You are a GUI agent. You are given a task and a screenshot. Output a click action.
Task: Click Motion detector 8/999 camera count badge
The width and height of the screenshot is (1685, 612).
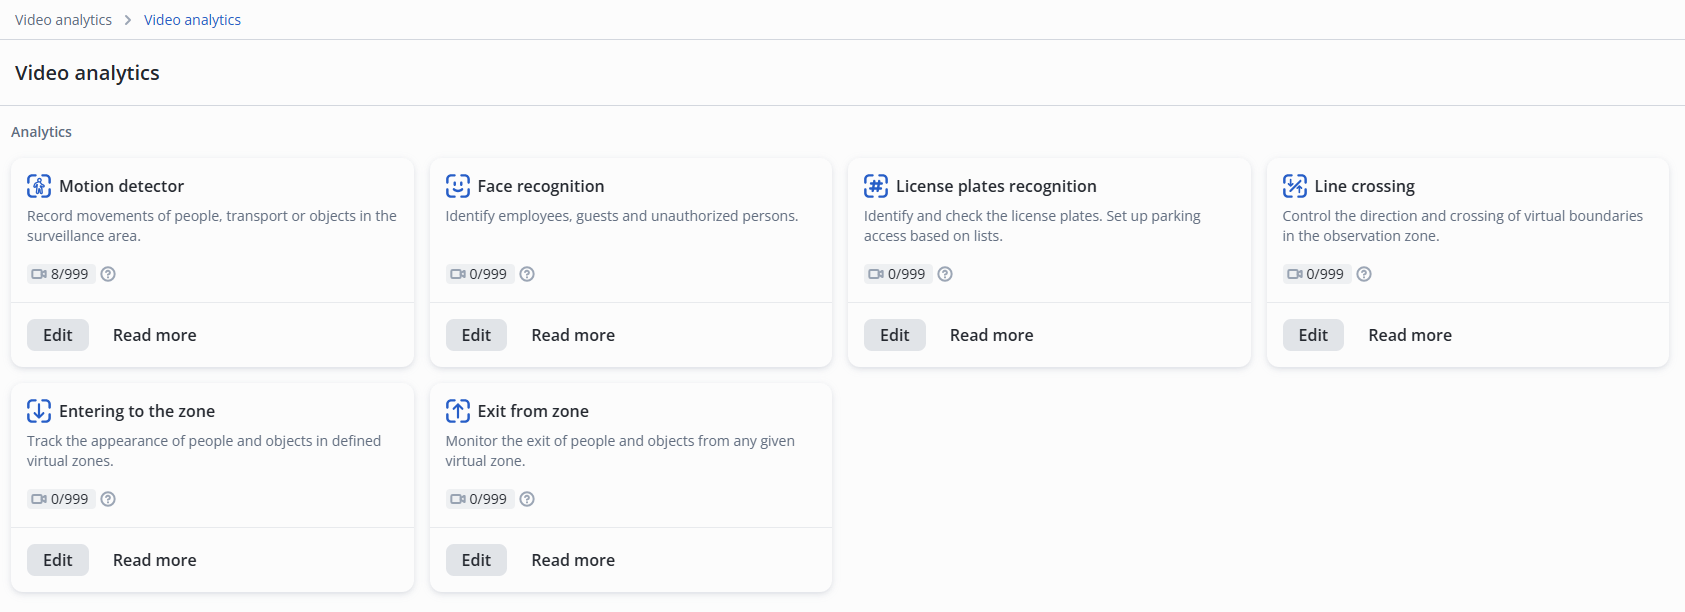[61, 274]
